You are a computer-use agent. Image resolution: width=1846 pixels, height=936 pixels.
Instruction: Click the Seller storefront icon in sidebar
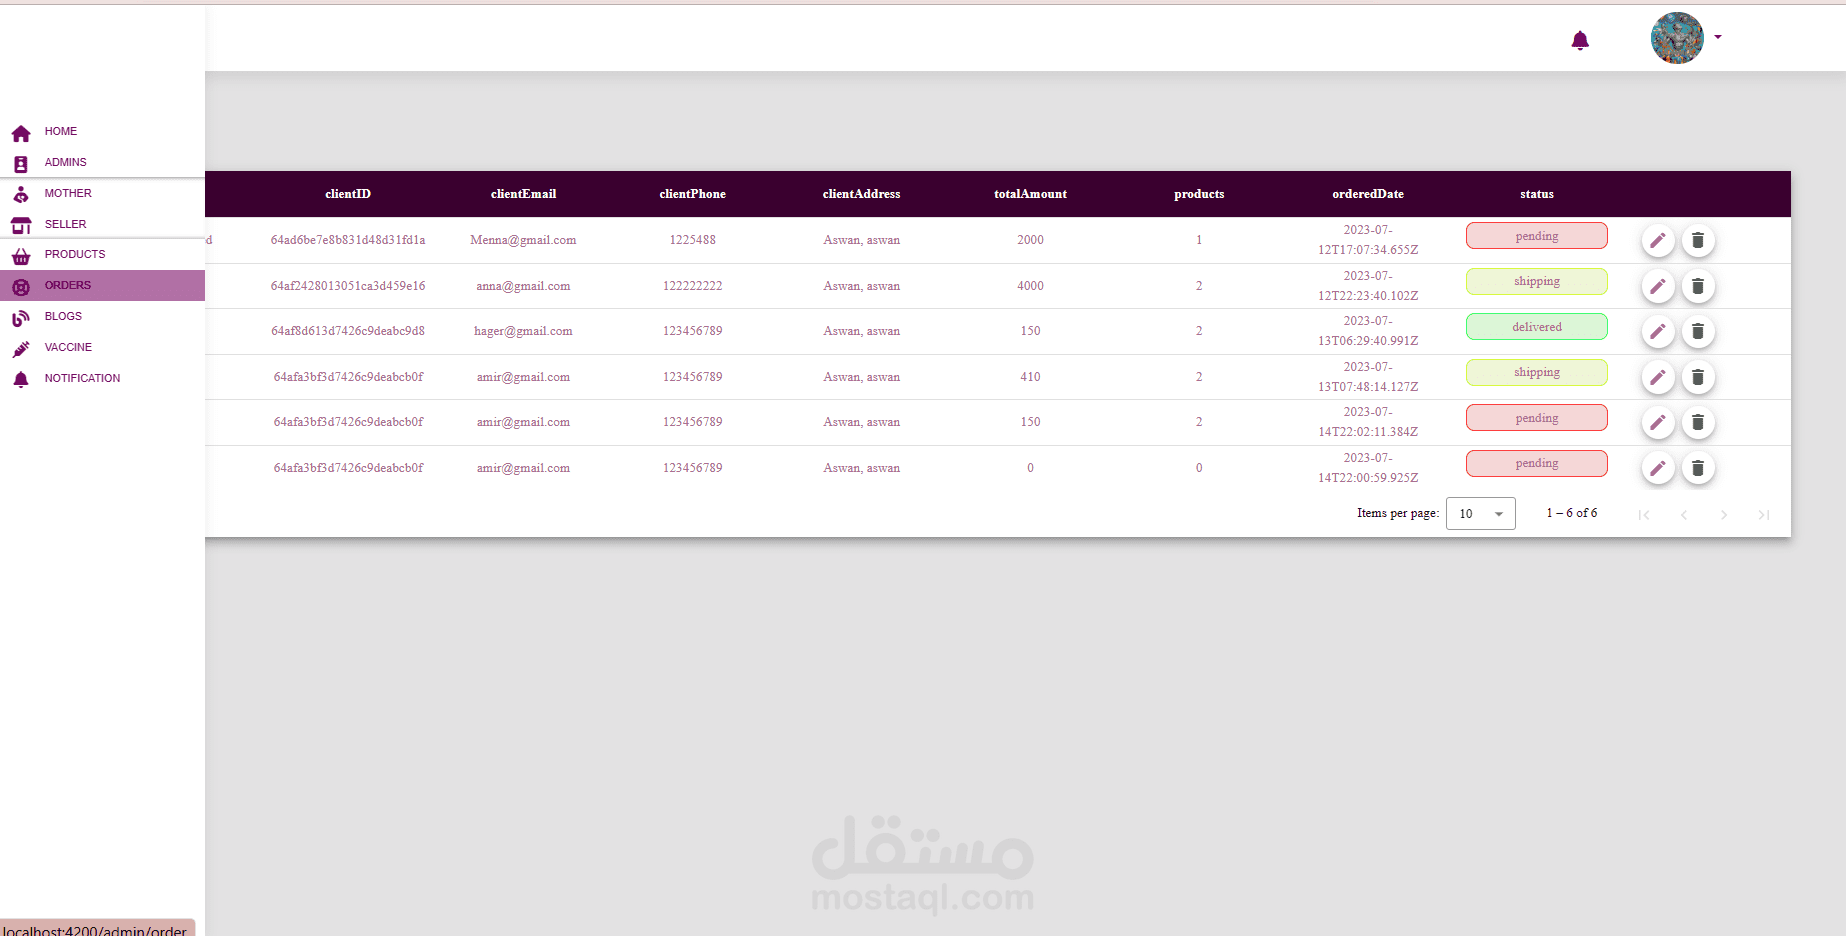[x=21, y=226]
